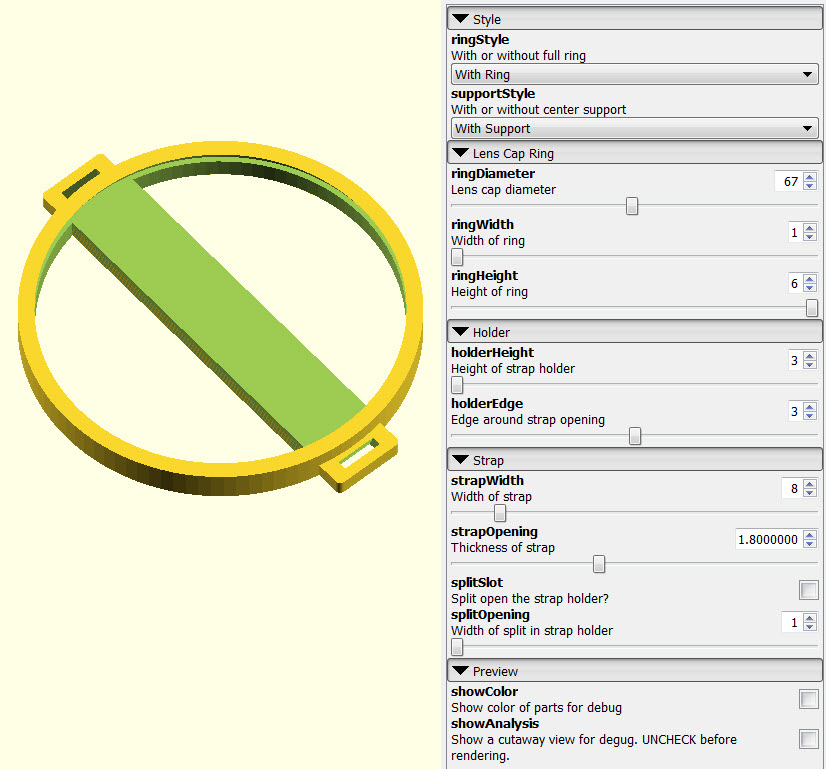826x769 pixels.
Task: Decrease ringDiameter with down arrow
Action: coord(810,185)
